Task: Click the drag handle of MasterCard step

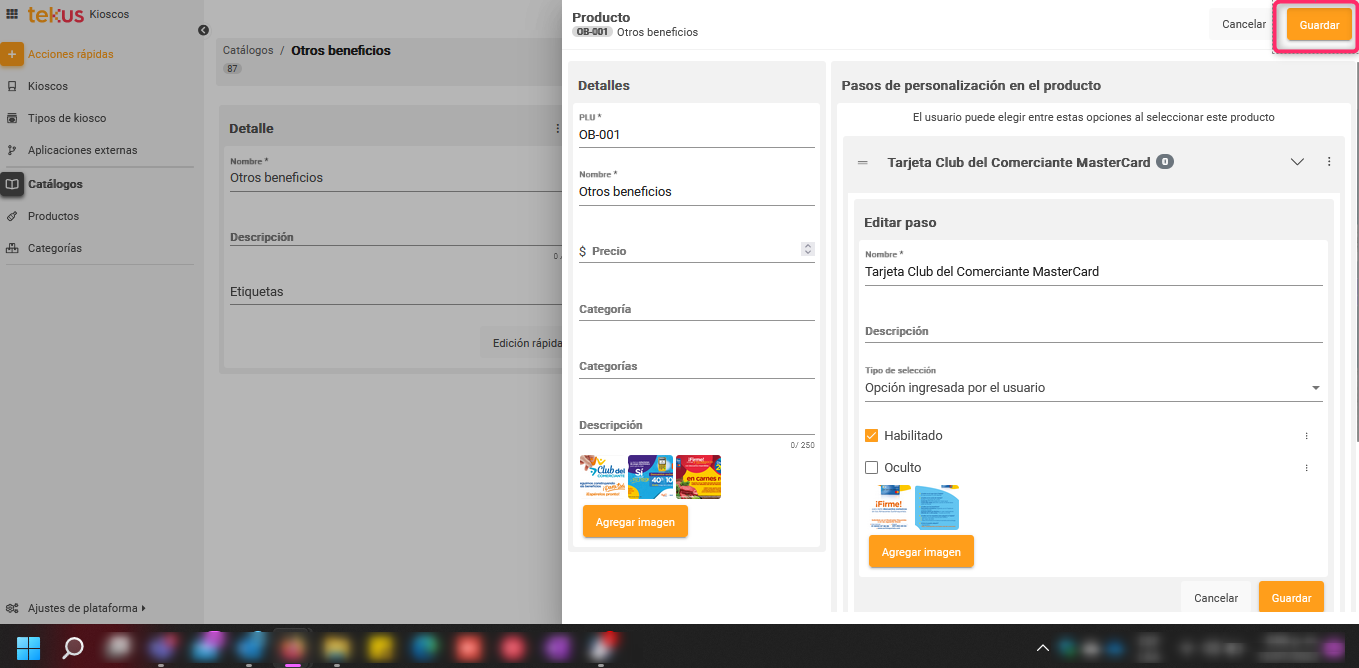Action: [863, 162]
